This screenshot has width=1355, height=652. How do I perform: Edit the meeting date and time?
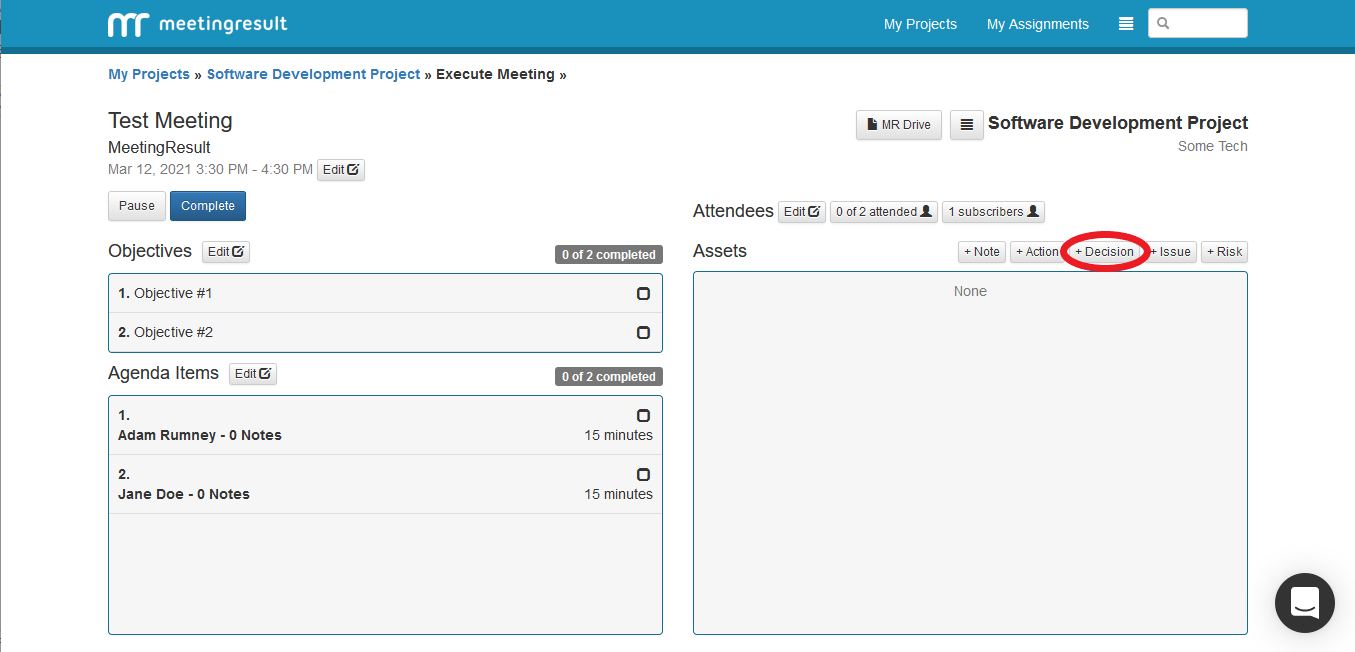click(341, 170)
